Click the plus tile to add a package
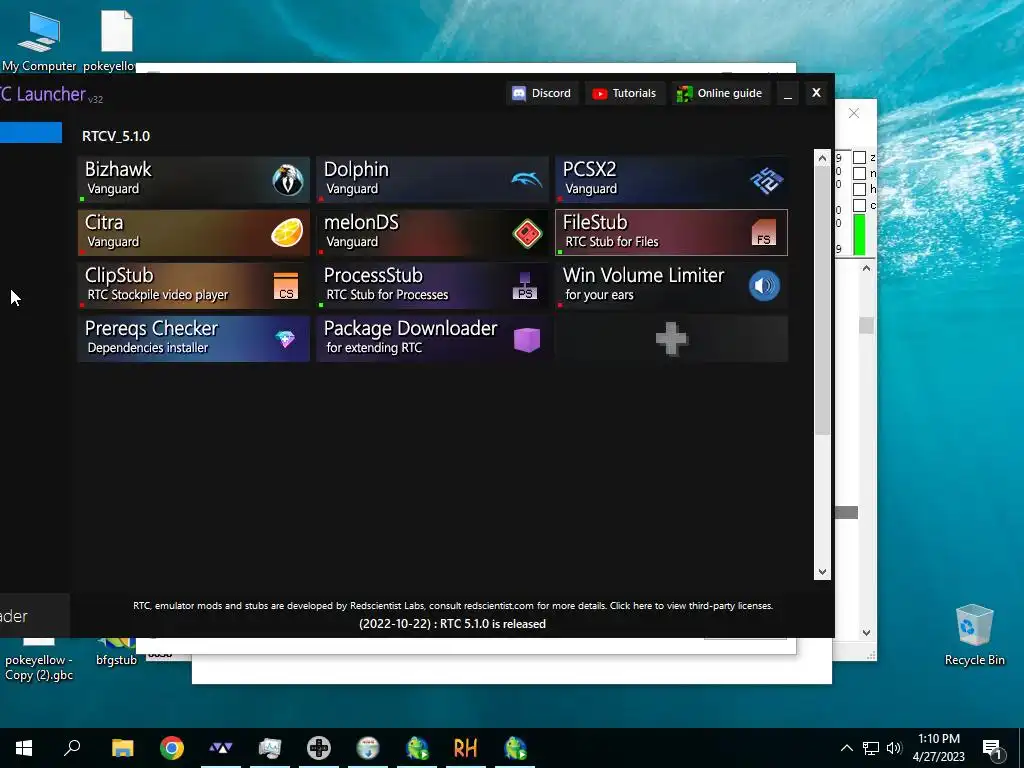The image size is (1024, 768). [x=671, y=338]
